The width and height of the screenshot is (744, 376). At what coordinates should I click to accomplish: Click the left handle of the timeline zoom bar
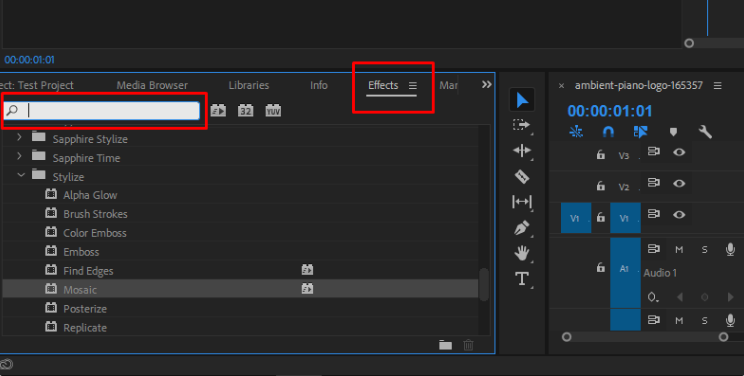pyautogui.click(x=566, y=337)
